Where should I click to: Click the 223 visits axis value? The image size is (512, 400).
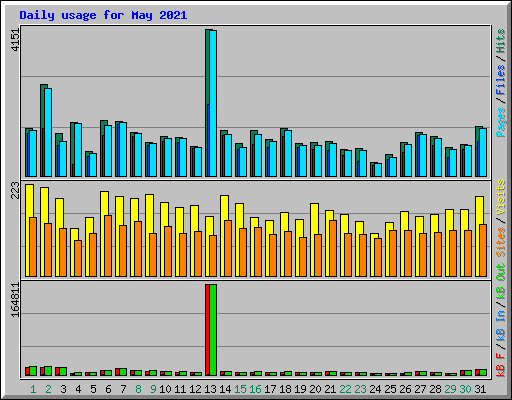pos(15,190)
